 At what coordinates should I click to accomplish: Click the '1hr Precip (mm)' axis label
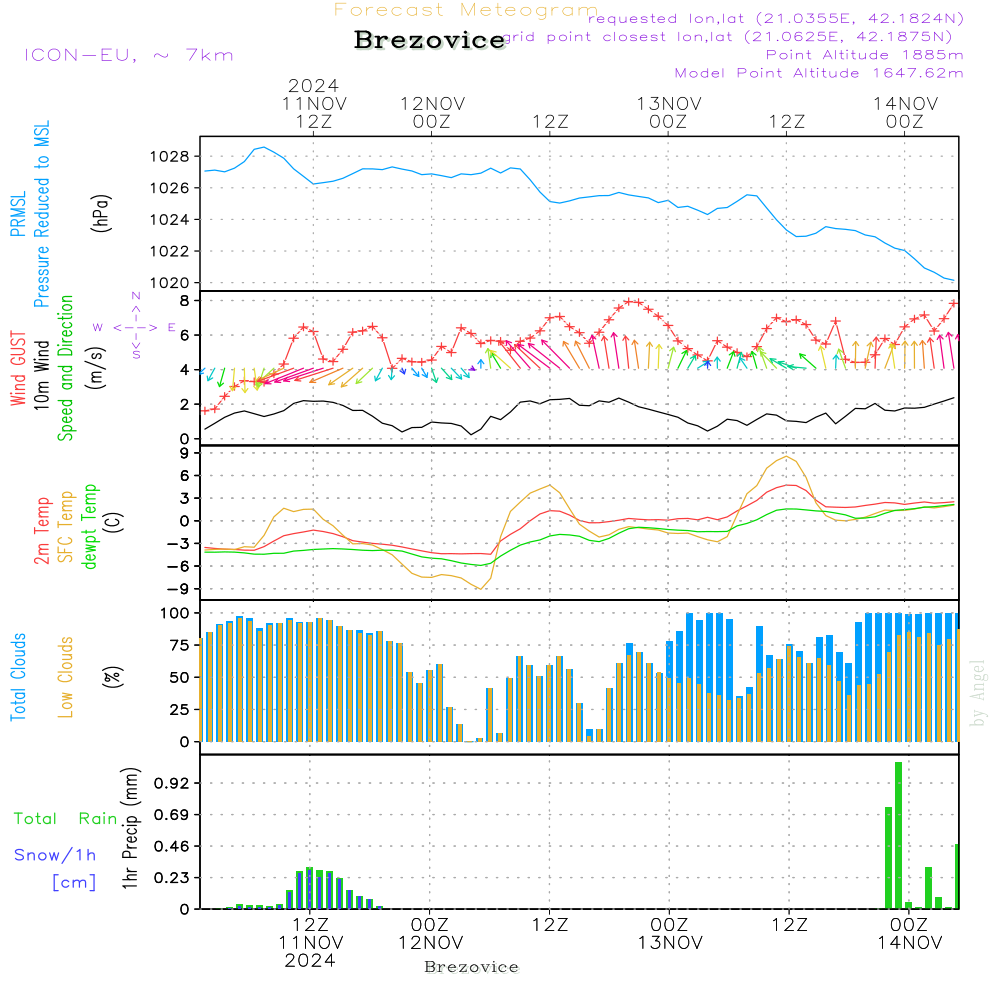[x=130, y=828]
